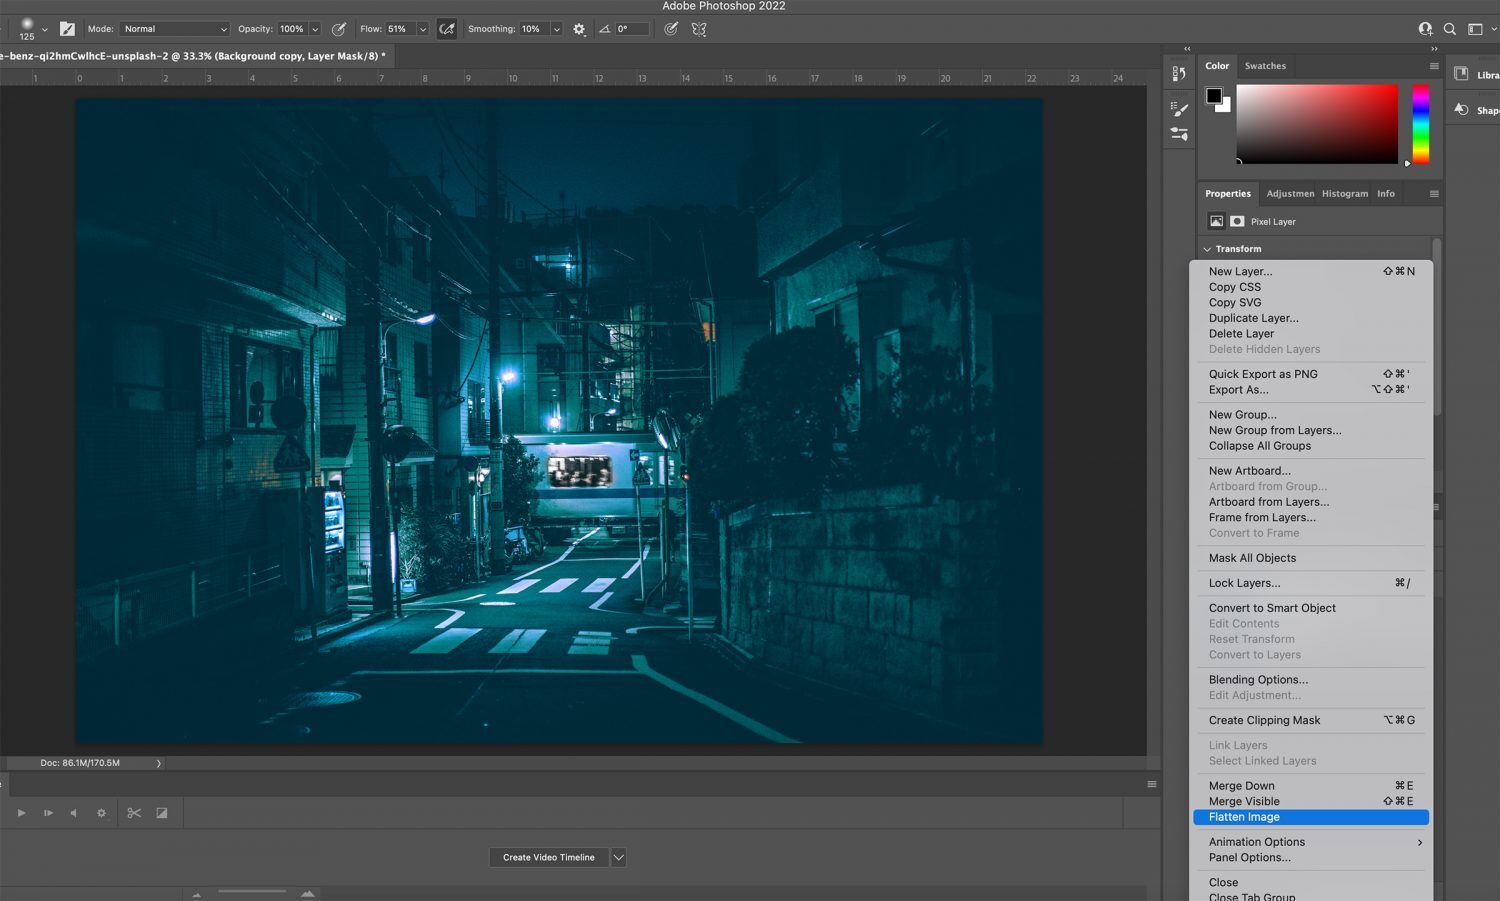Click the brush angle field showing 0°

click(x=632, y=29)
